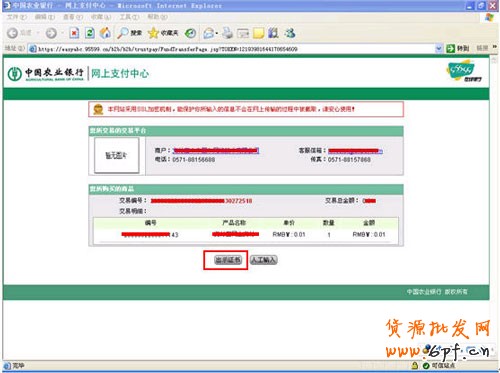Screen dimensions: 500x373
Task: Open the 帮助 (Help) menu
Action: pos(157,17)
